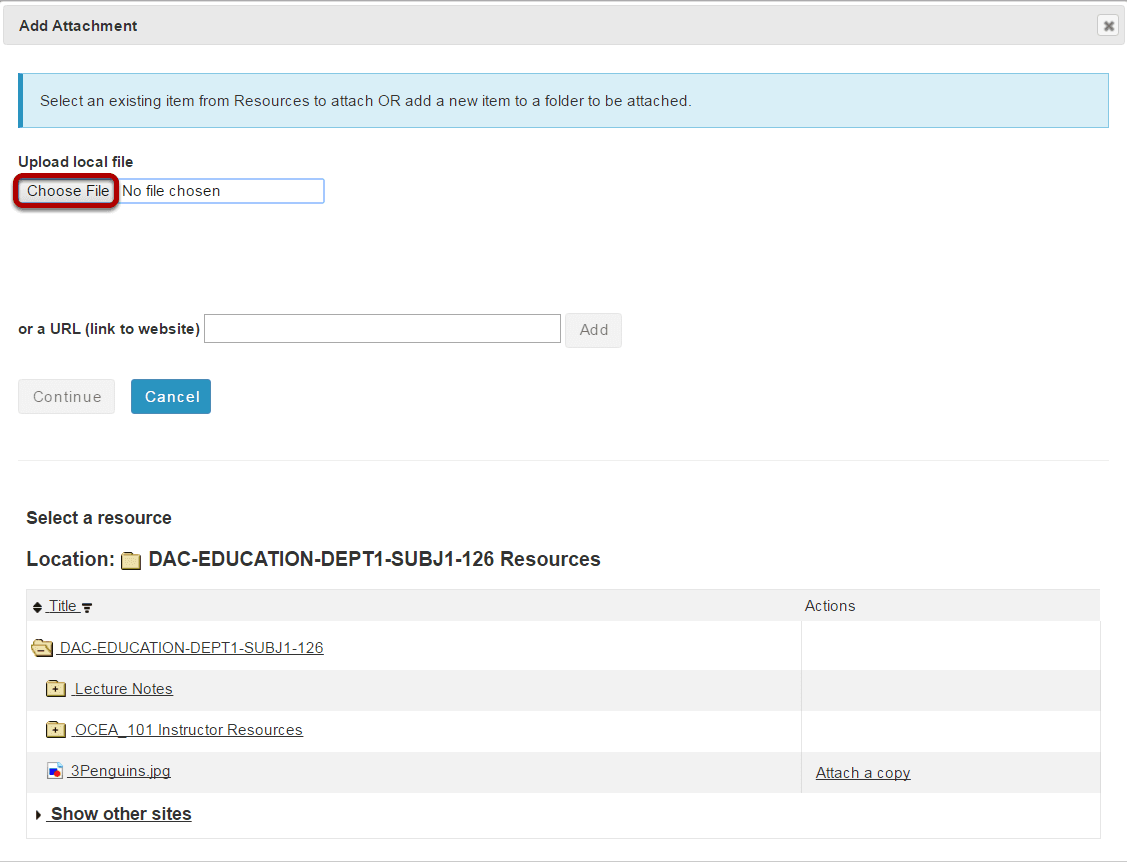Click the Location folder icon
1127x862 pixels.
click(131, 560)
